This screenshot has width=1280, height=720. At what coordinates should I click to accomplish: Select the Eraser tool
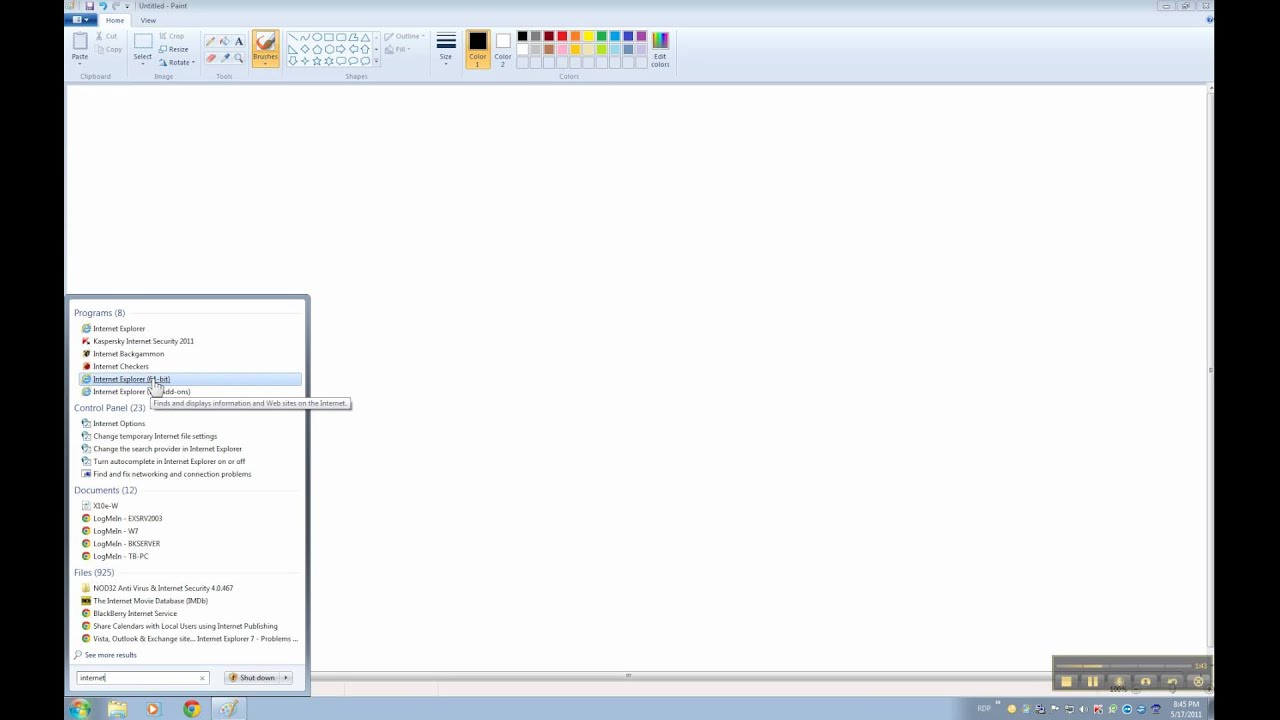point(210,58)
